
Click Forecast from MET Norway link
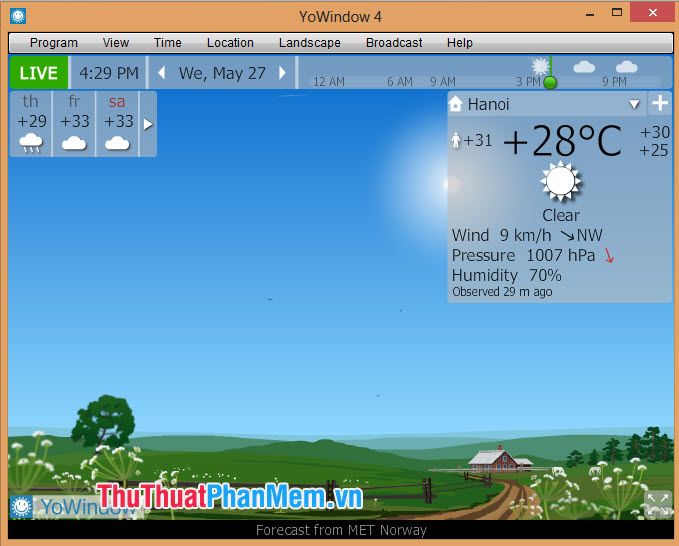(x=341, y=530)
